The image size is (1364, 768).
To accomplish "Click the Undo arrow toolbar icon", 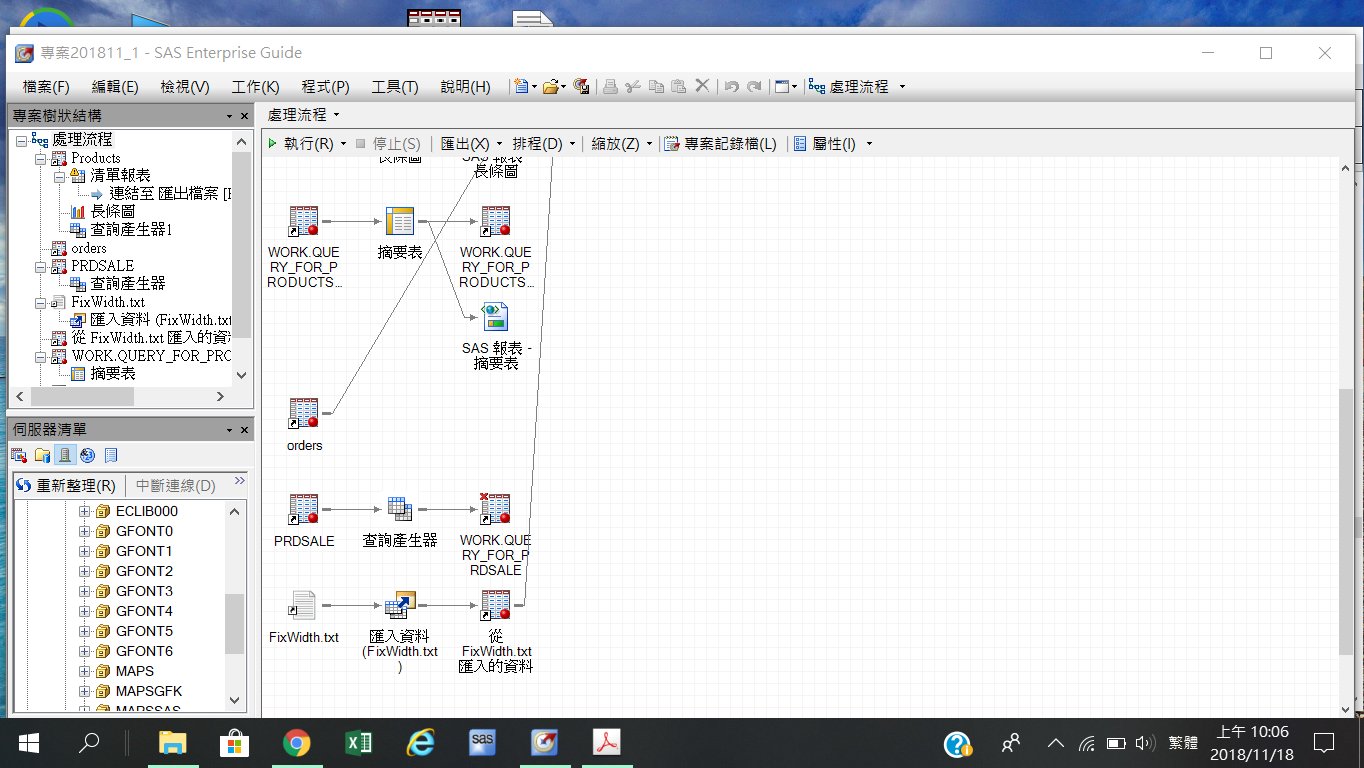I will 731,87.
